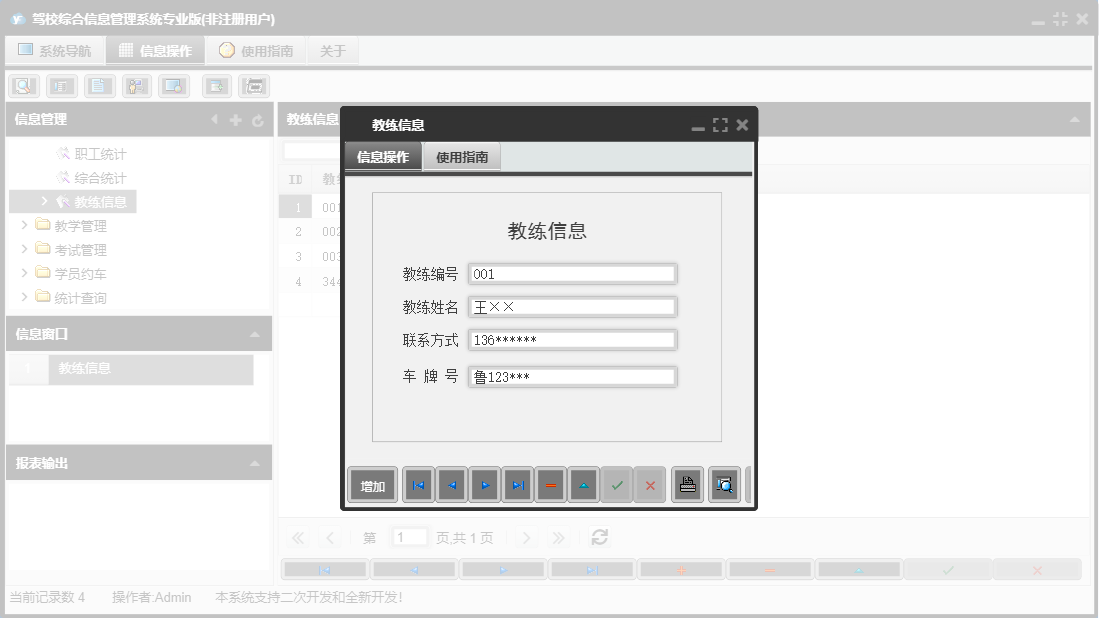Click the first-record navigation icon in the dialog

418,485
